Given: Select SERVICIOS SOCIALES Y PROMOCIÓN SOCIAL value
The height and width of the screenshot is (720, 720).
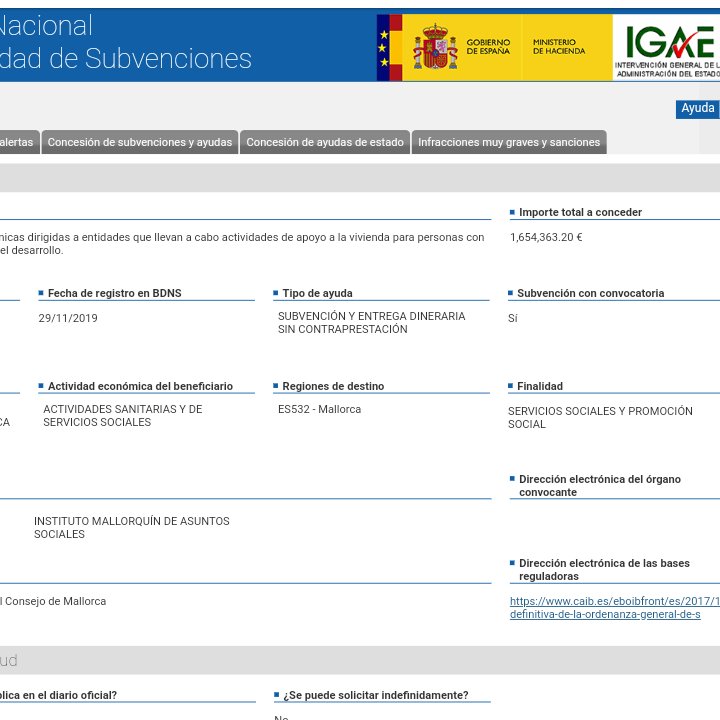Looking at the screenshot, I should [x=600, y=417].
